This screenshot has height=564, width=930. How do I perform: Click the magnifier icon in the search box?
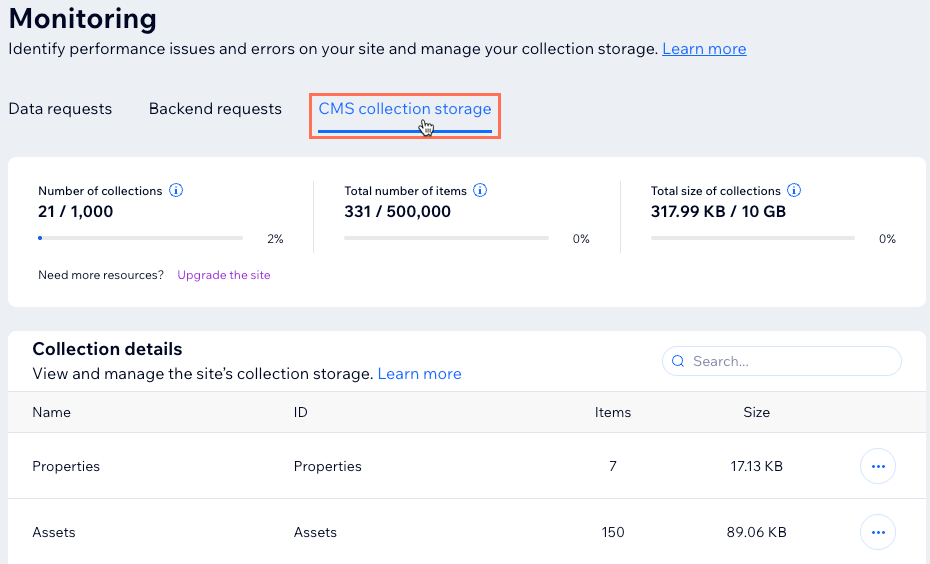tap(678, 361)
